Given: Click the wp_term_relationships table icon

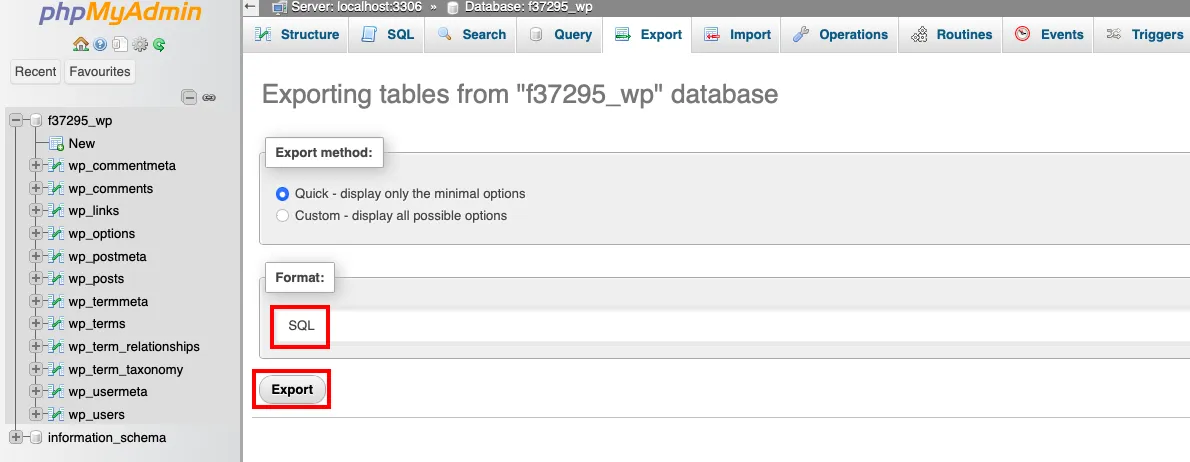Looking at the screenshot, I should tap(56, 347).
